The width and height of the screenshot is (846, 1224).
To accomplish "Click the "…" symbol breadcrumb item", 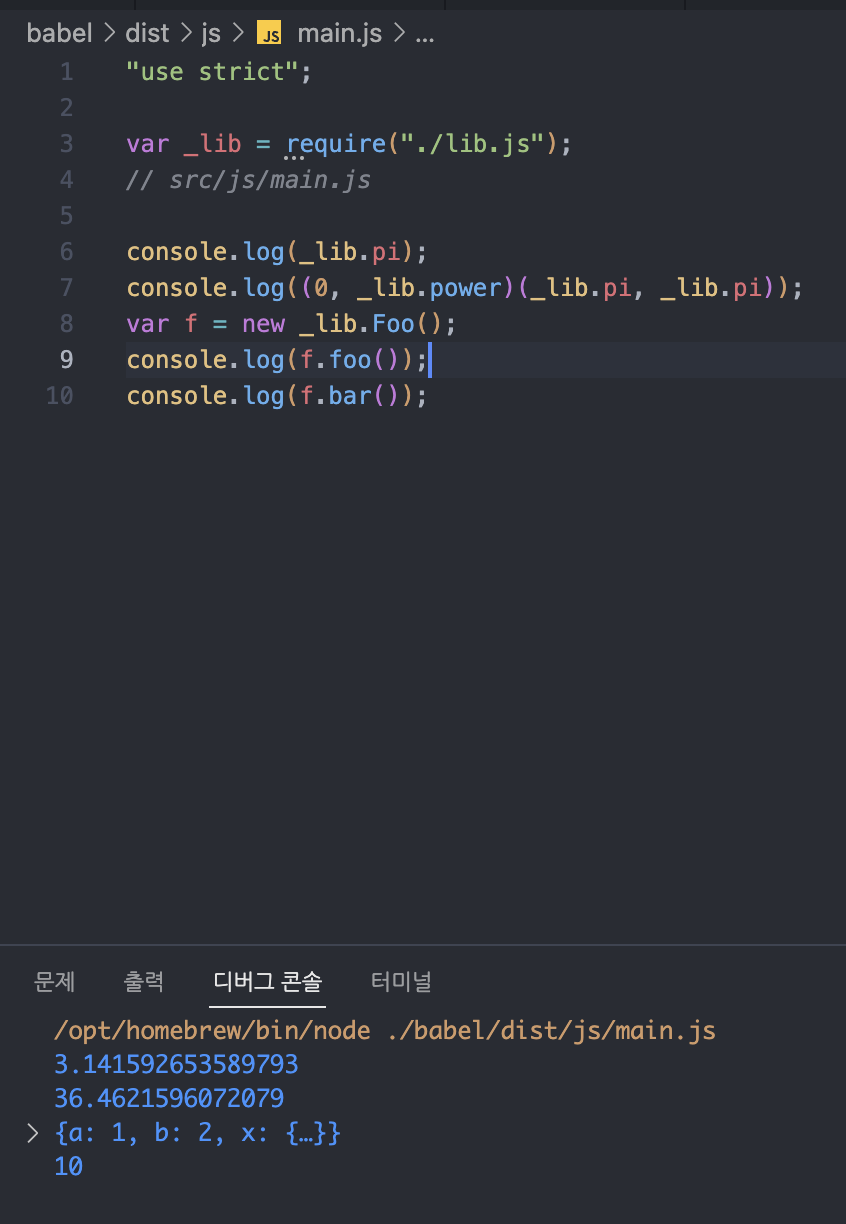I will pos(424,33).
